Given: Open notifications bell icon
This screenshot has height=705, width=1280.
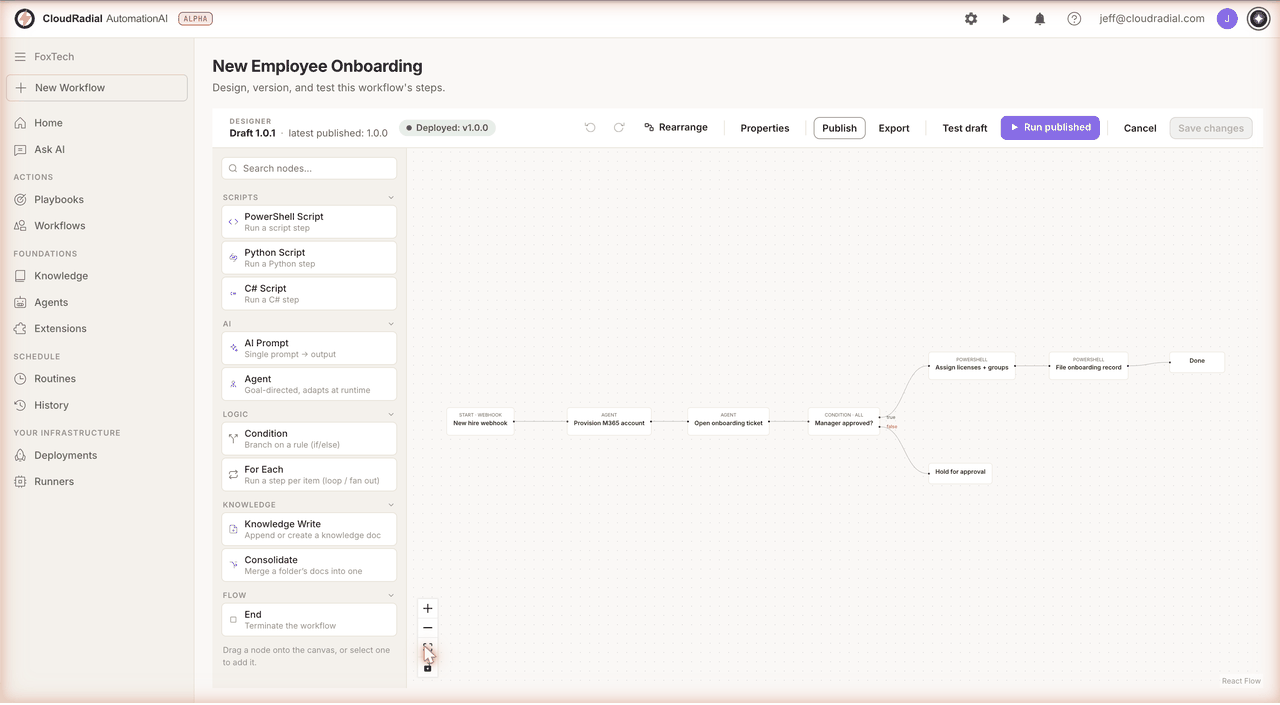Looking at the screenshot, I should click(1040, 19).
